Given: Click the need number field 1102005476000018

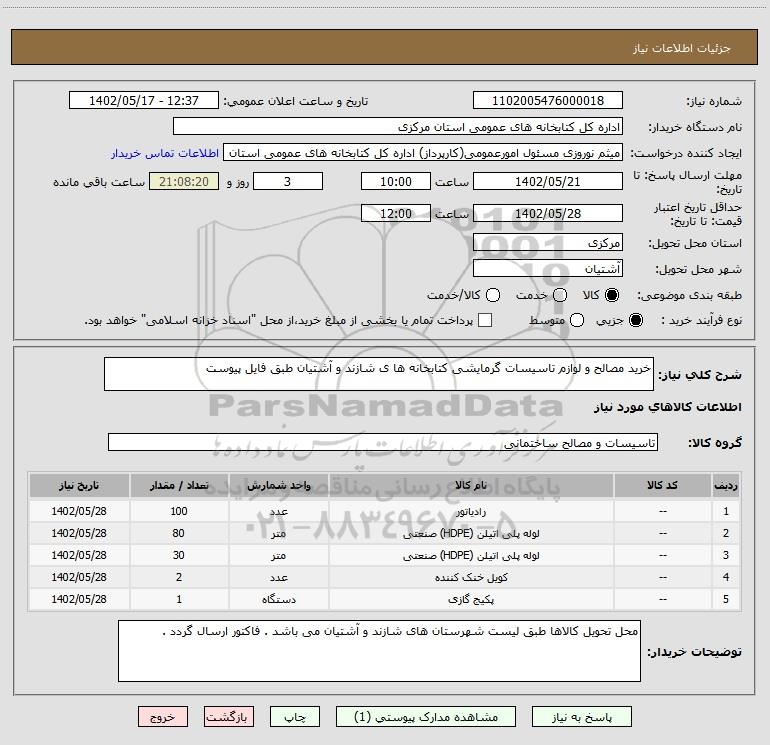Looking at the screenshot, I should pos(548,100).
